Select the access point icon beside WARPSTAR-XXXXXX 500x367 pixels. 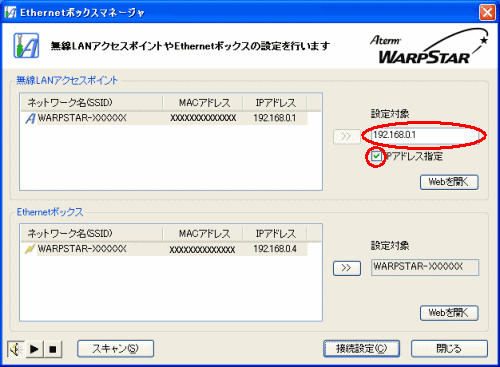coord(30,118)
